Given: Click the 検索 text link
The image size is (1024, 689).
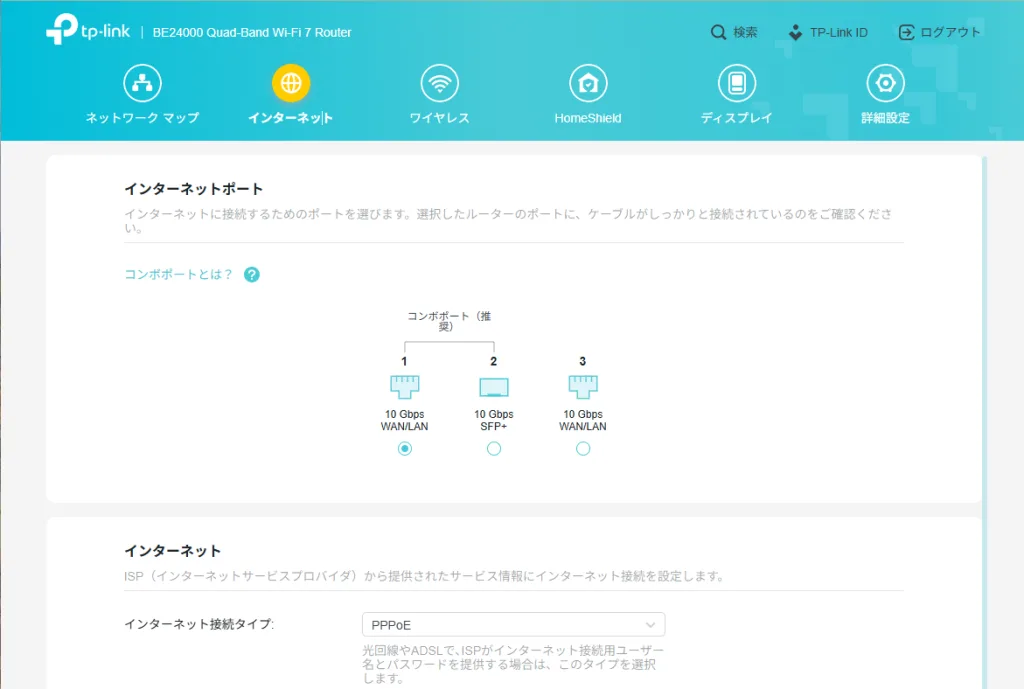Looking at the screenshot, I should (745, 32).
